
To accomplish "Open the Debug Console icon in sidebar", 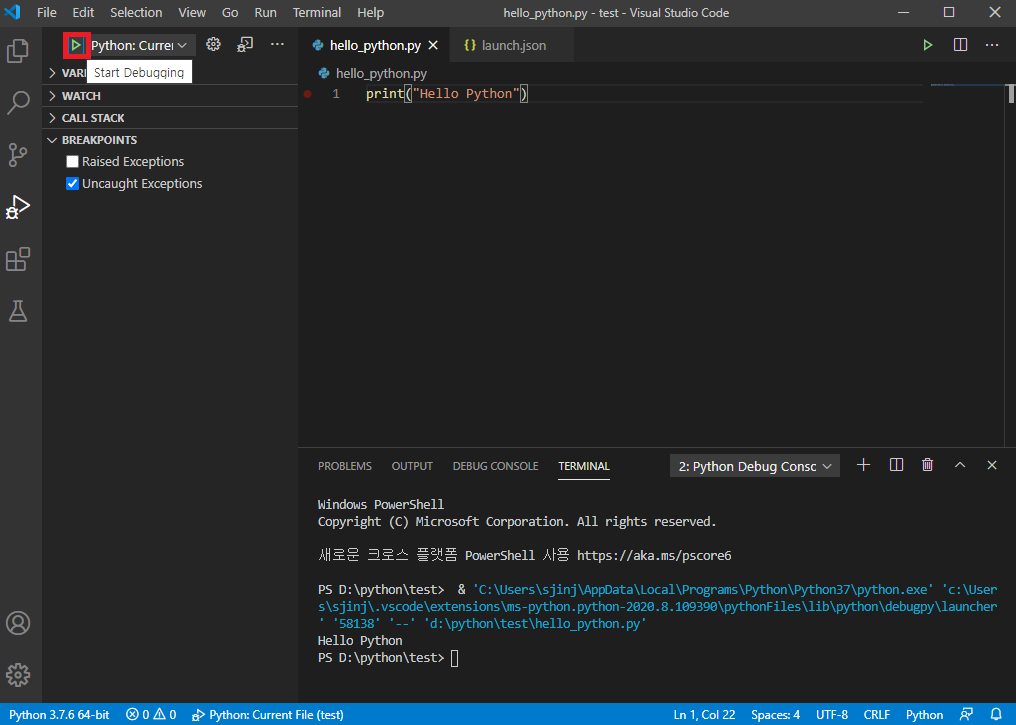I will coord(245,44).
